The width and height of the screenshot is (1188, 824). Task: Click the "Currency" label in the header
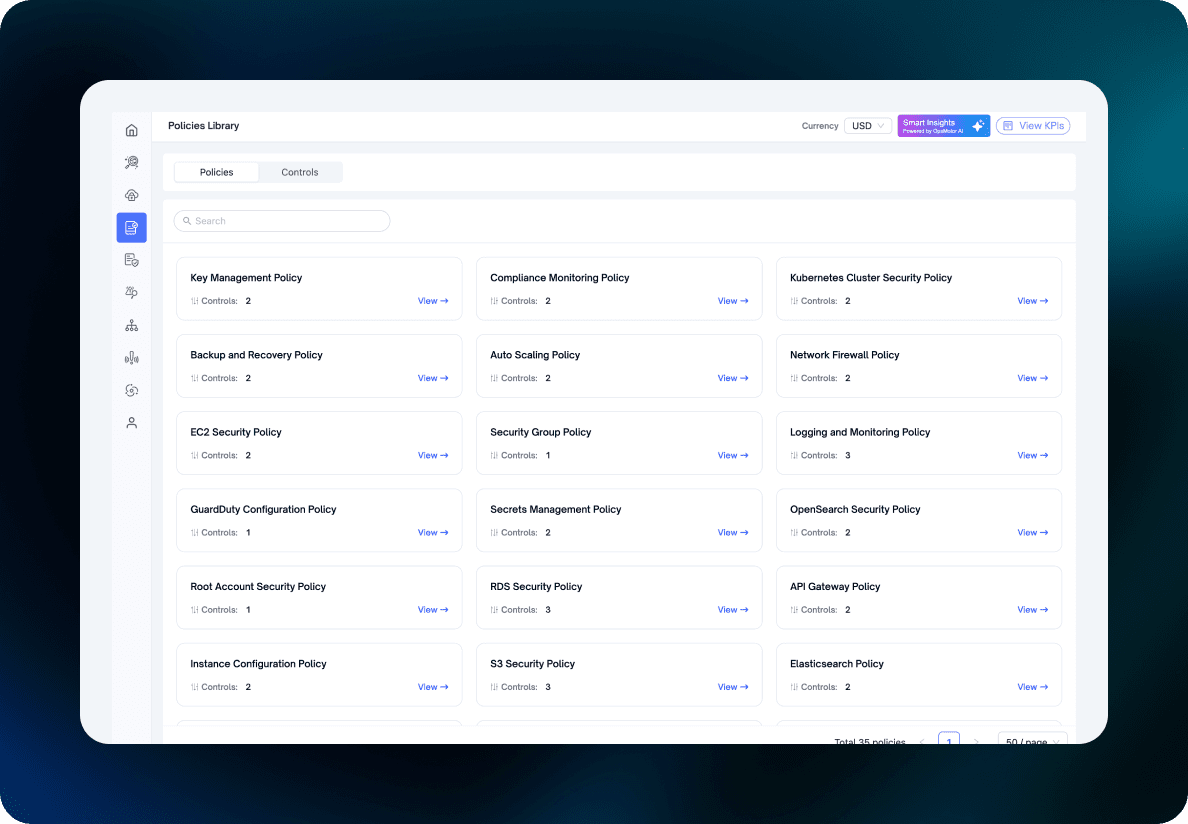(820, 126)
